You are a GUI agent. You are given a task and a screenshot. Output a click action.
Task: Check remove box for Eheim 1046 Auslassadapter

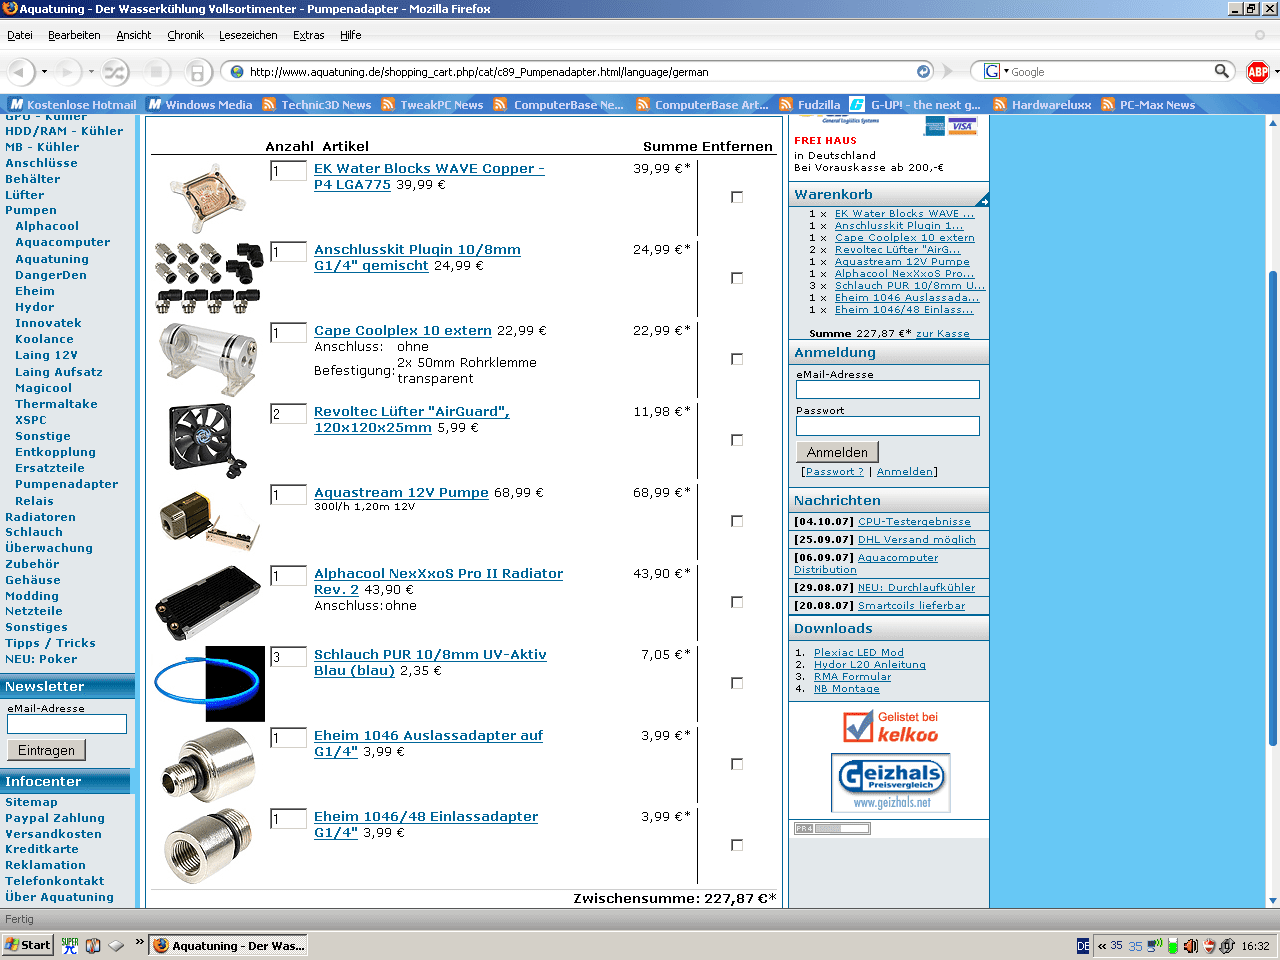pos(737,764)
